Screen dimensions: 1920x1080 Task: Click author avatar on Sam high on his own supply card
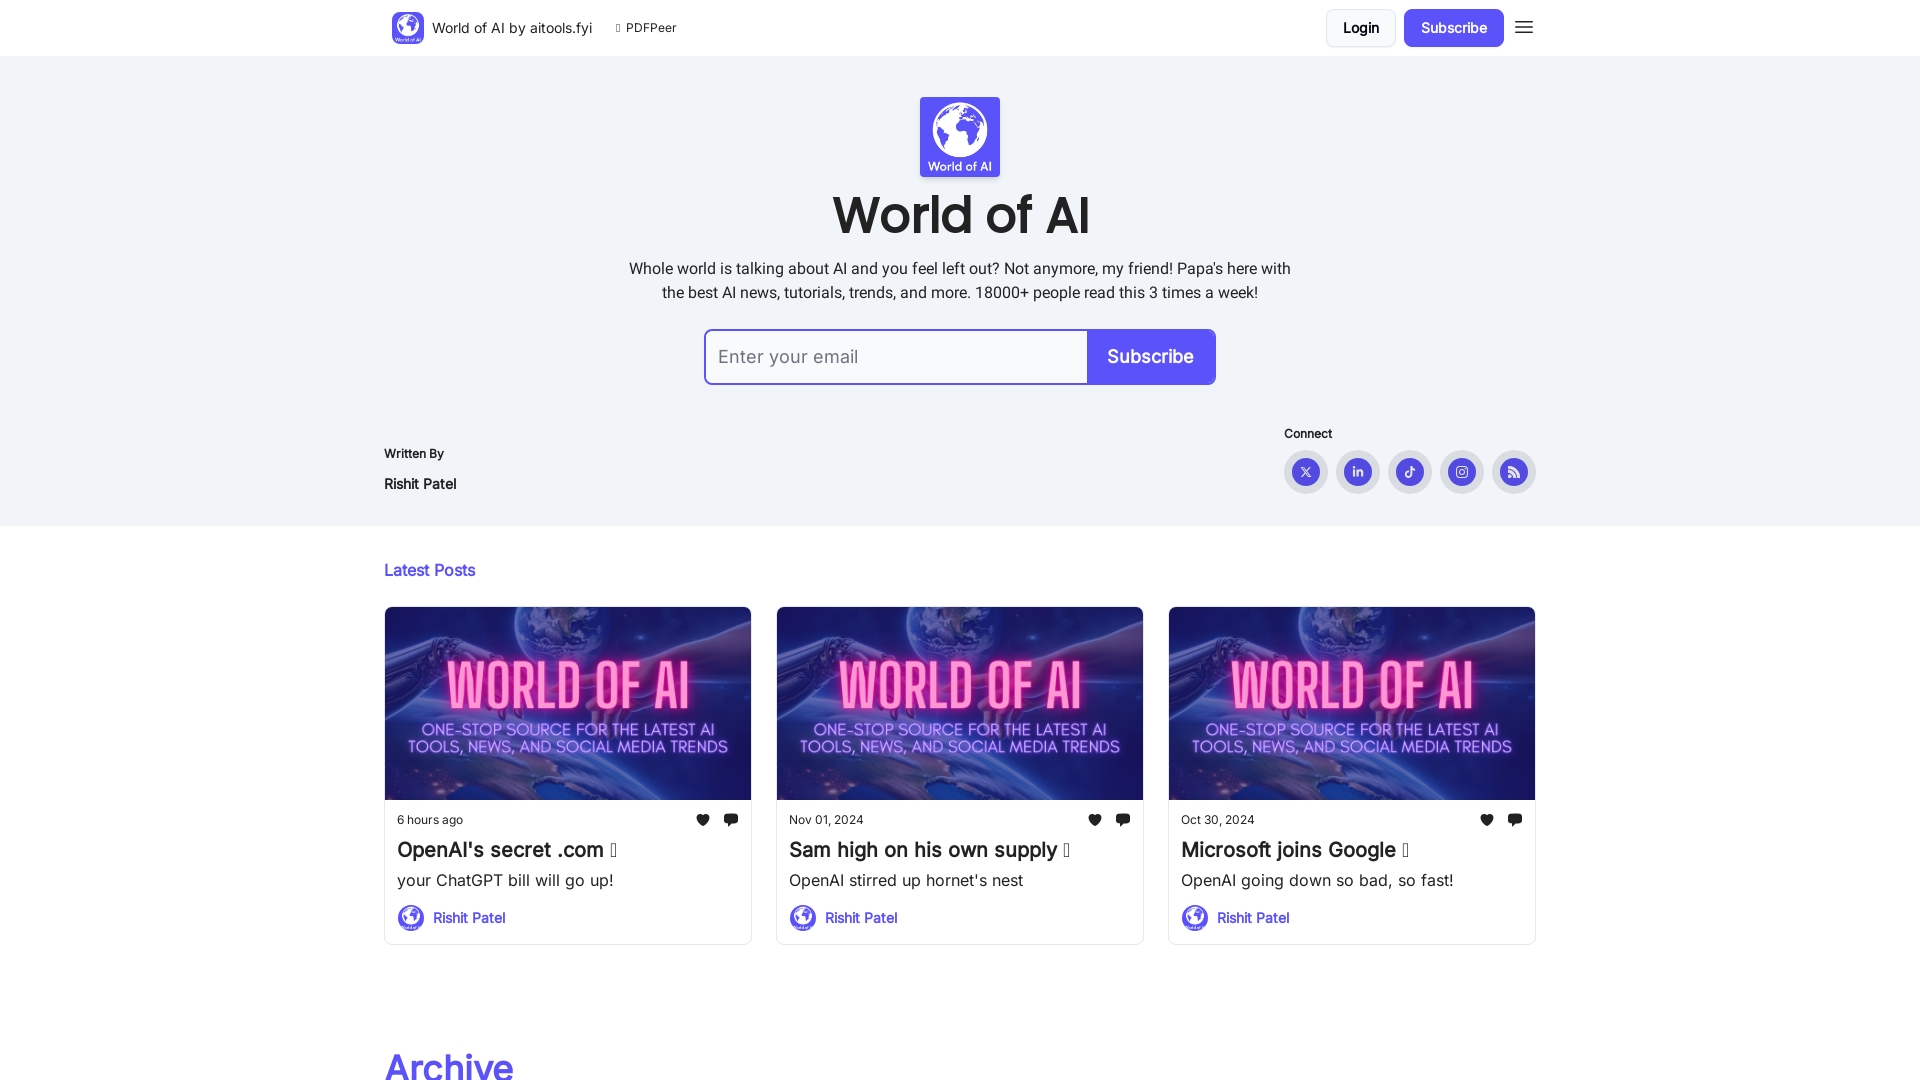[803, 918]
